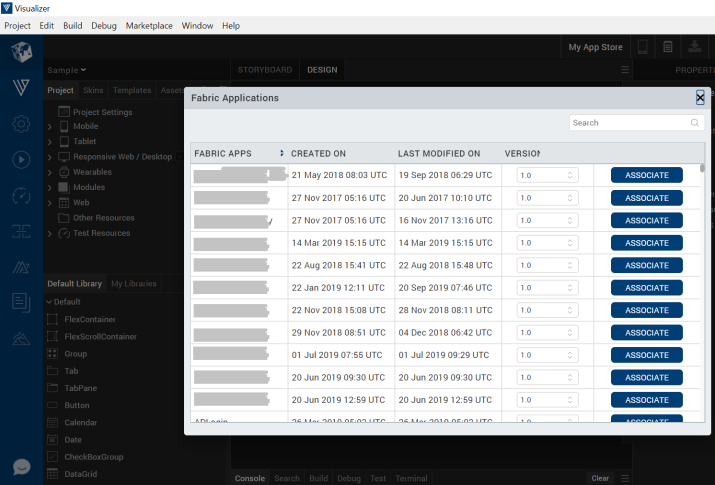The width and height of the screenshot is (715, 485).
Task: Open the settings gear in the left sidebar
Action: click(x=21, y=124)
